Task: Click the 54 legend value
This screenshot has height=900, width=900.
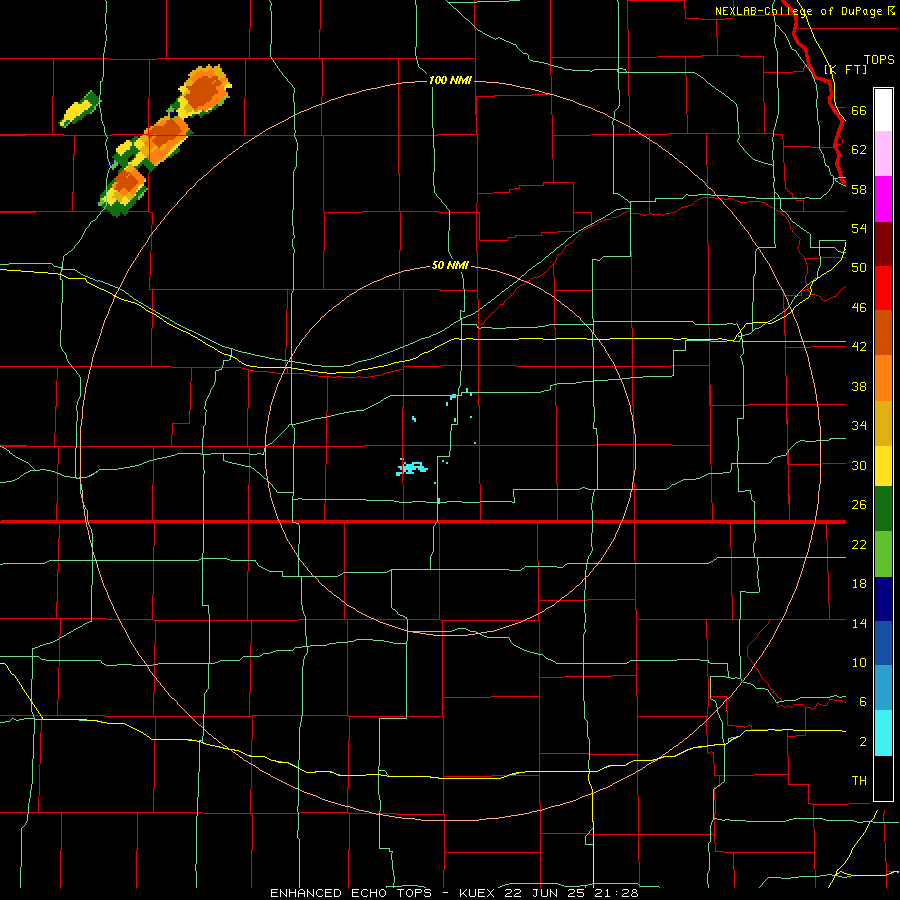Action: pos(859,228)
